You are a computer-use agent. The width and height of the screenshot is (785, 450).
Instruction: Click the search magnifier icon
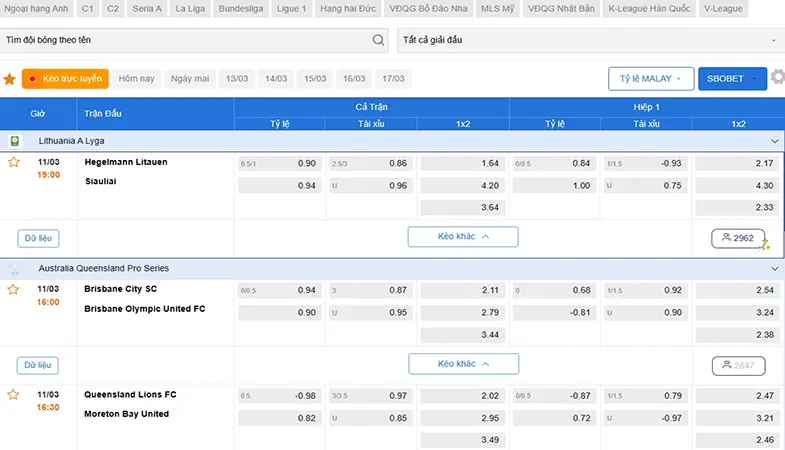click(x=378, y=40)
